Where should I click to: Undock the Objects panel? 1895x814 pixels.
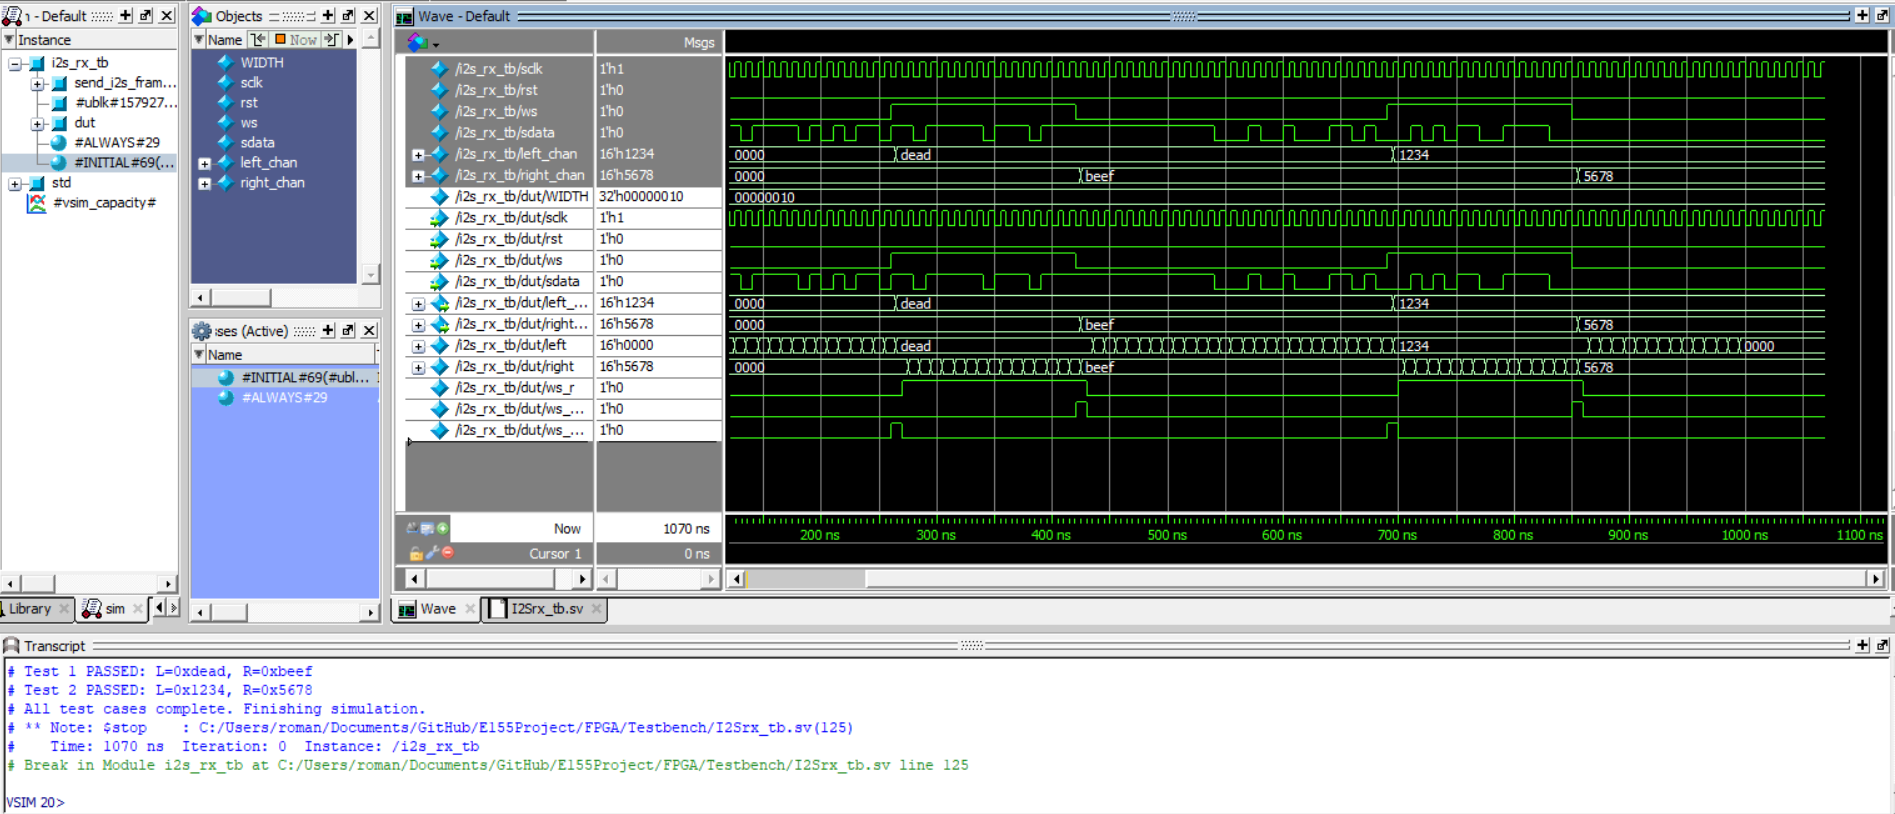point(347,16)
